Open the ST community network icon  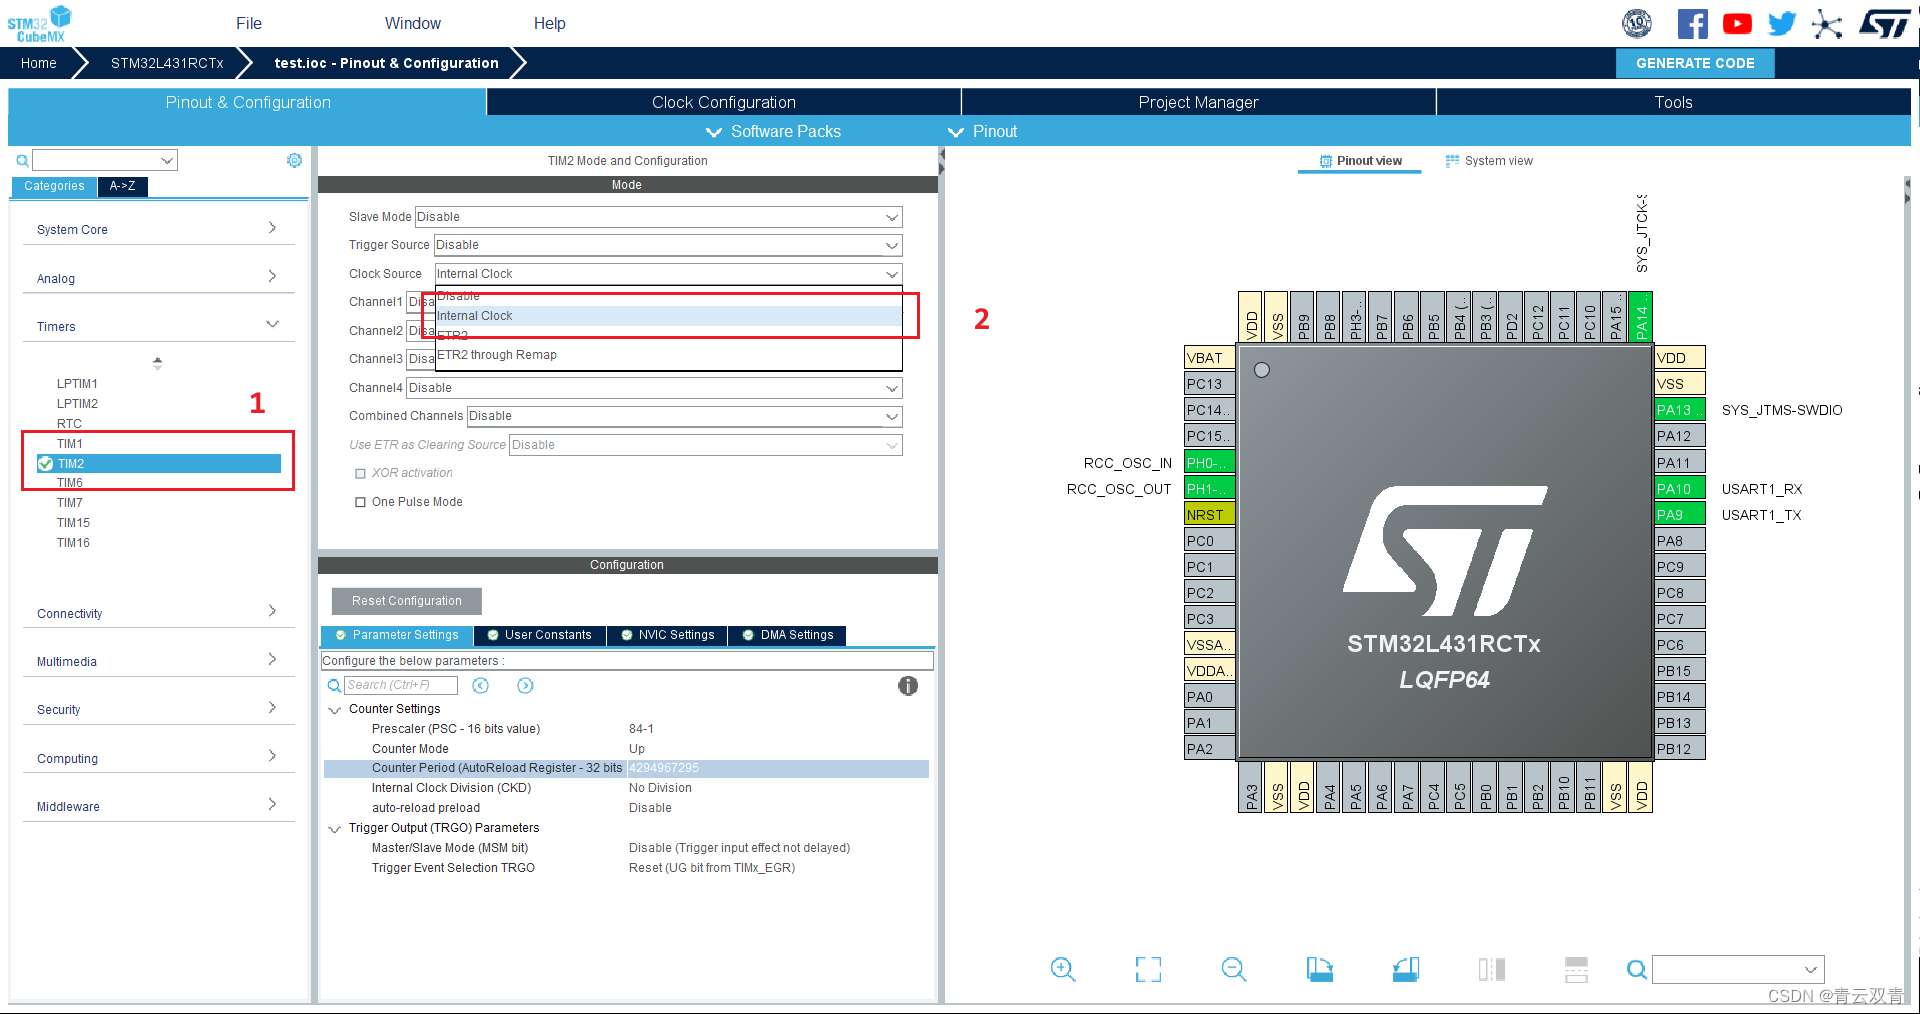point(1826,23)
